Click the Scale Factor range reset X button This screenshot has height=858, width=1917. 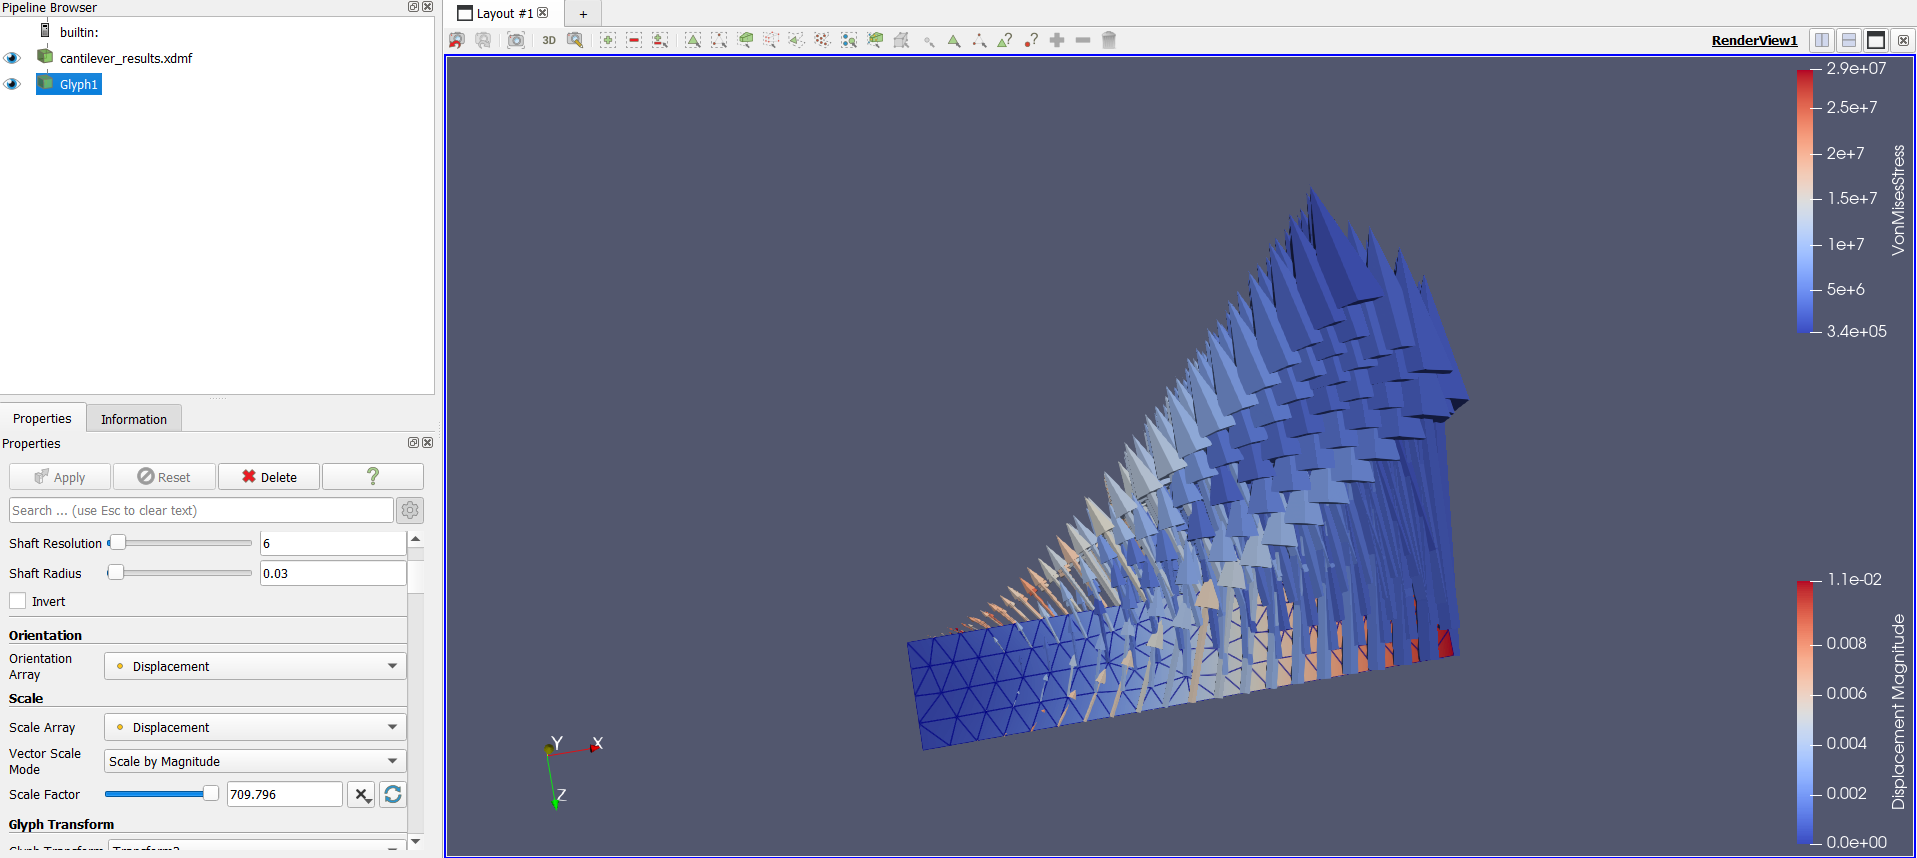(x=361, y=794)
